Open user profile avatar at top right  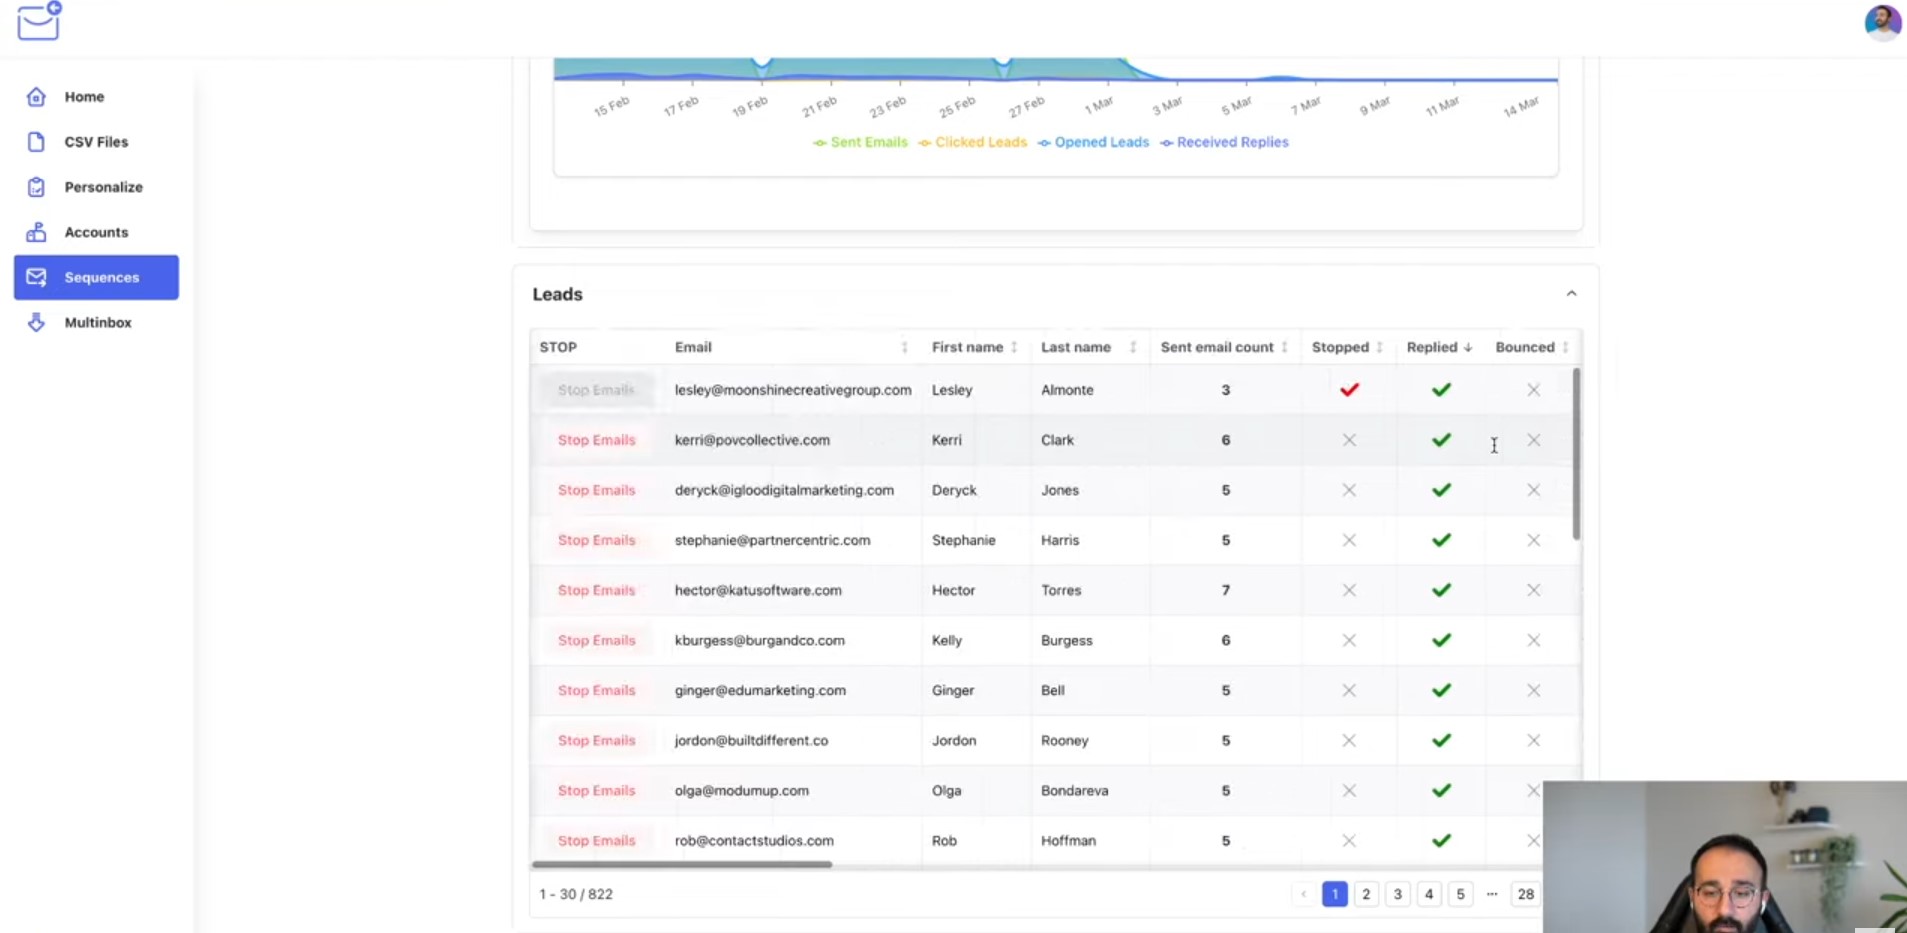1882,22
